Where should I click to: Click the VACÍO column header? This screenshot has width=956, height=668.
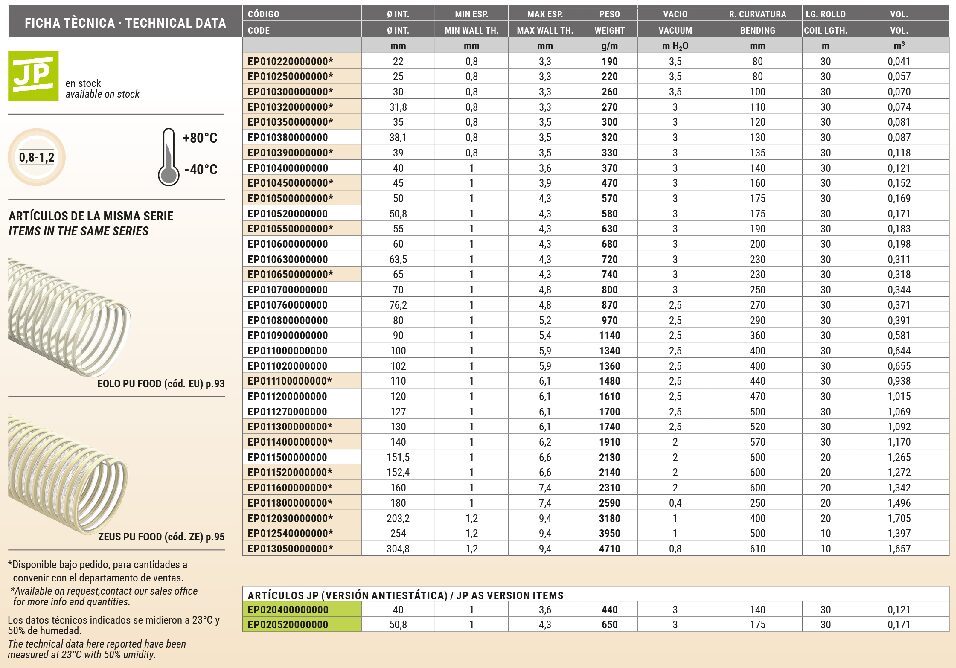coord(675,16)
